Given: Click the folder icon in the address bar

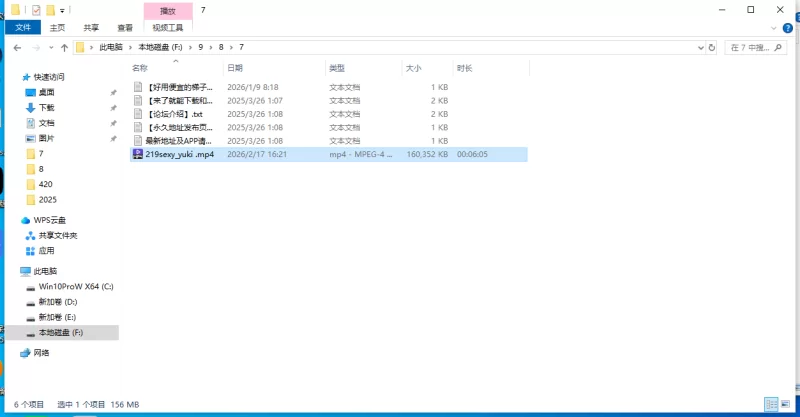Looking at the screenshot, I should (x=80, y=47).
